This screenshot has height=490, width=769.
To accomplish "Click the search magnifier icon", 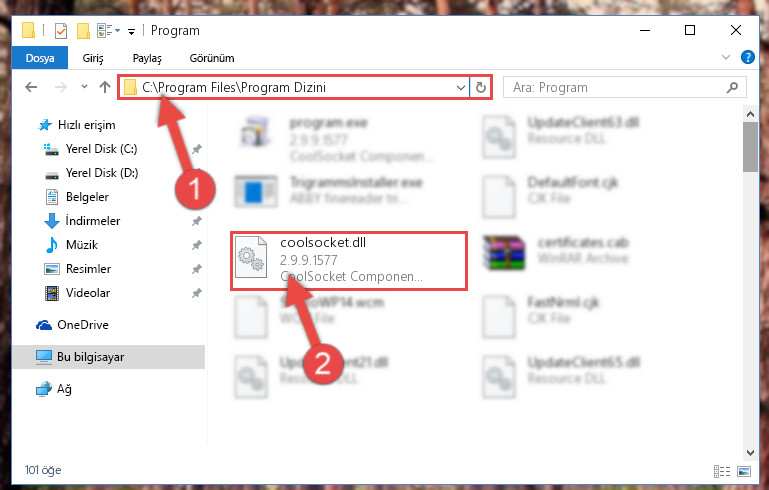I will (x=732, y=87).
